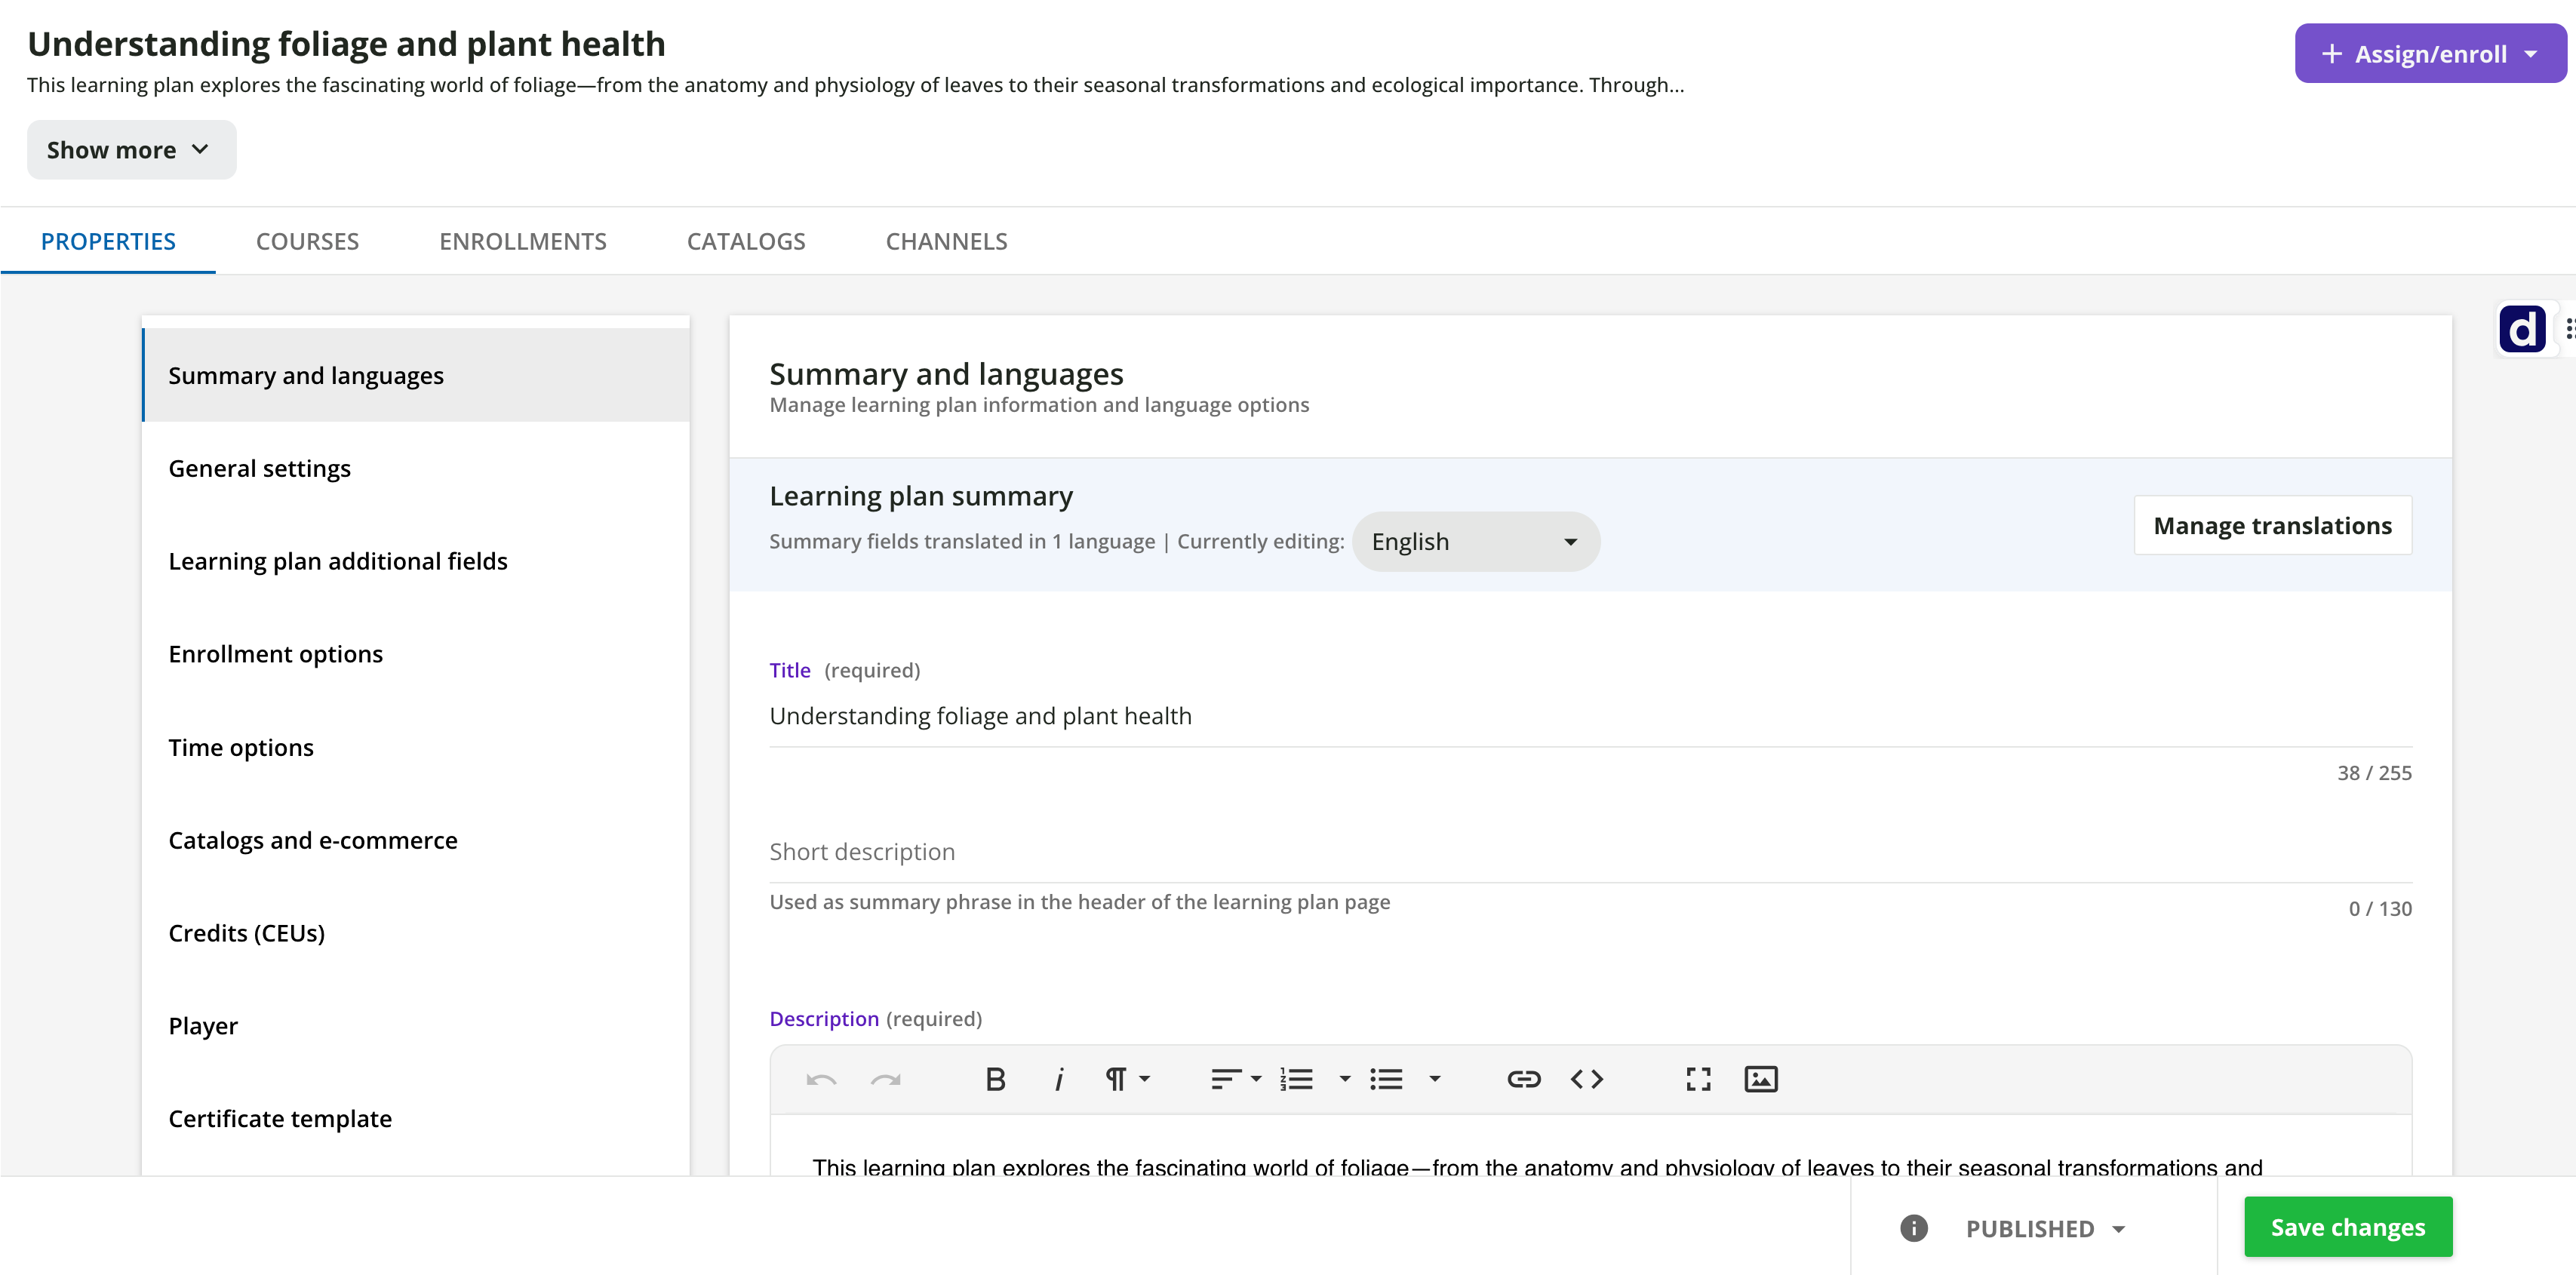Expand header with Show more
Image resolution: width=2576 pixels, height=1275 pixels.
pos(131,150)
